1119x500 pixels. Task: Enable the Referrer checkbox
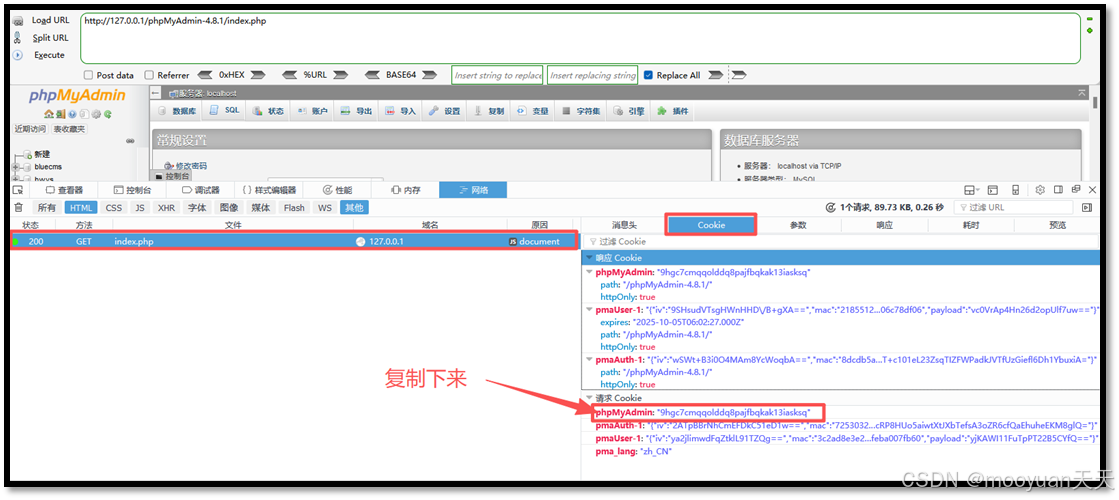pyautogui.click(x=149, y=75)
